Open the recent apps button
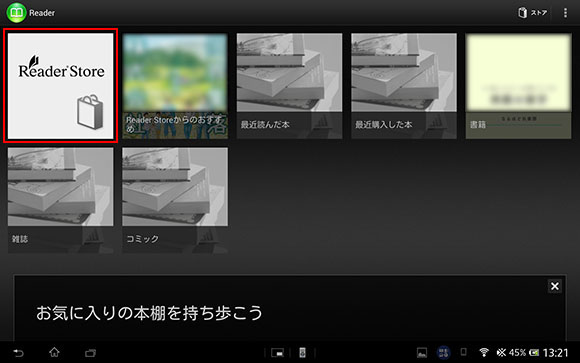This screenshot has height=363, width=580. click(x=90, y=353)
